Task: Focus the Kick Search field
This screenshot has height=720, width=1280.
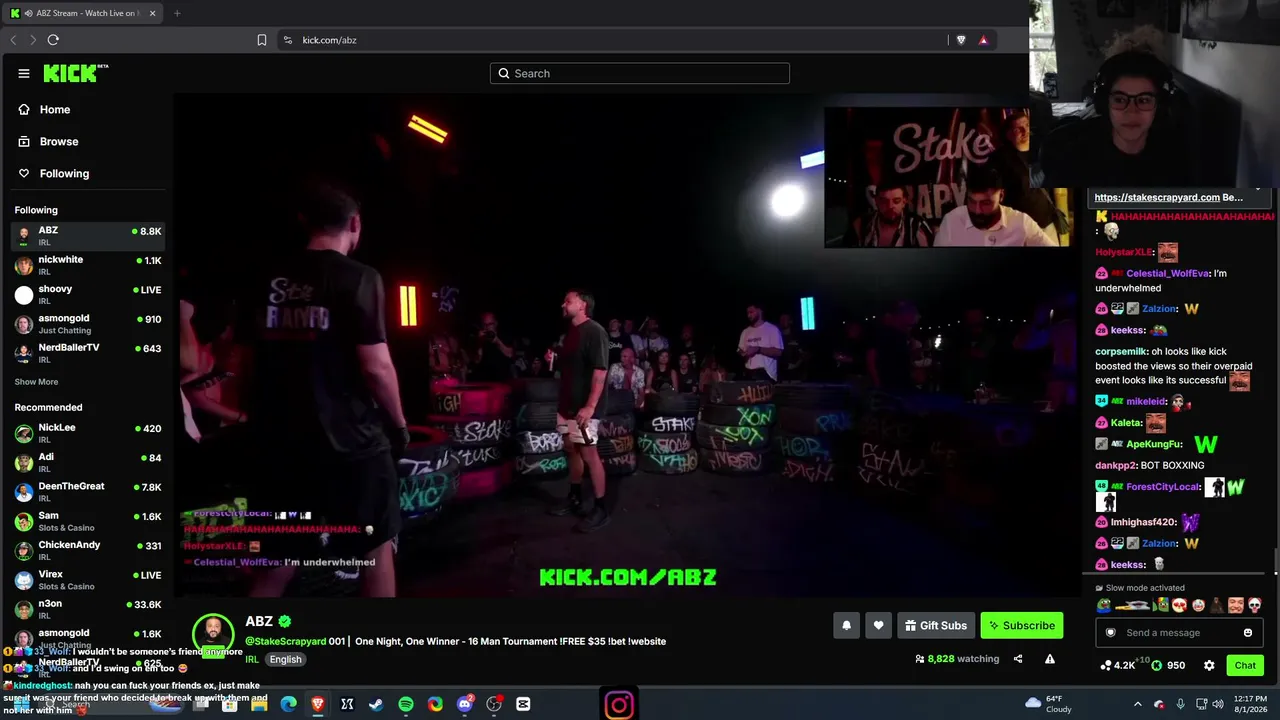Action: 640,73
